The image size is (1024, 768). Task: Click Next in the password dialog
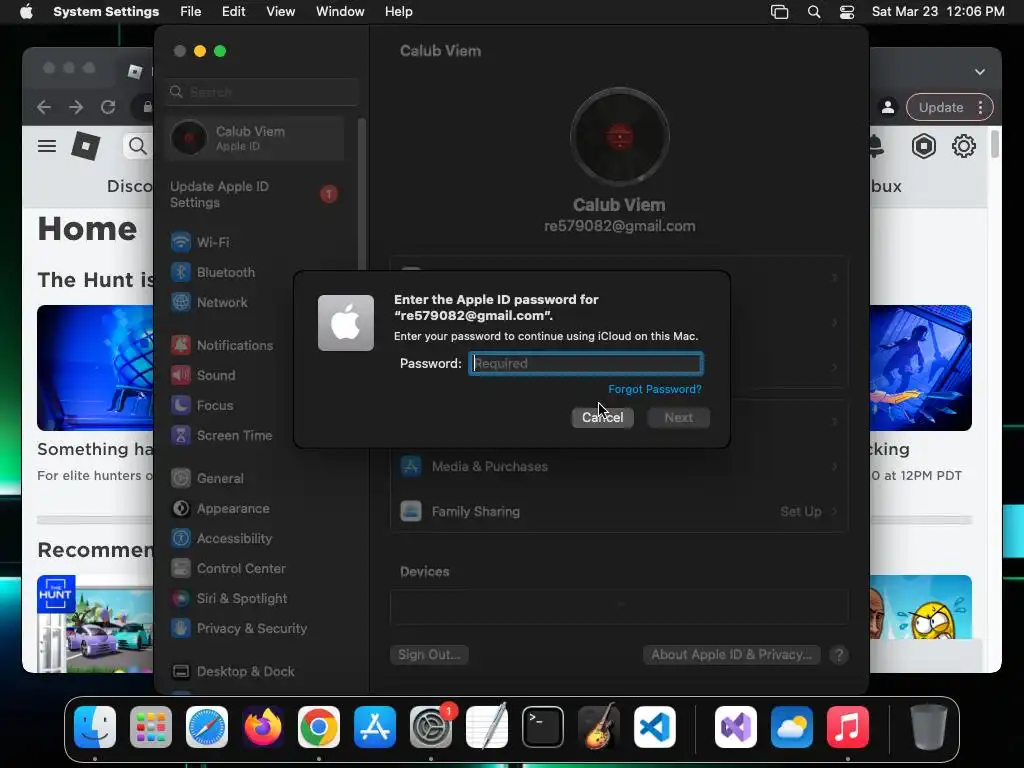[x=679, y=417]
